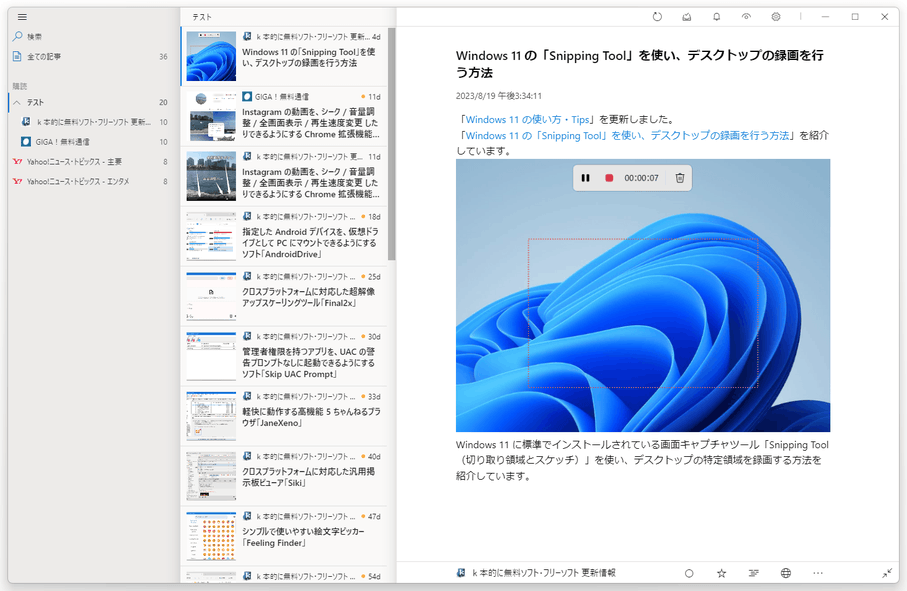Click the mark all as read icon
The height and width of the screenshot is (591, 907).
tap(687, 17)
